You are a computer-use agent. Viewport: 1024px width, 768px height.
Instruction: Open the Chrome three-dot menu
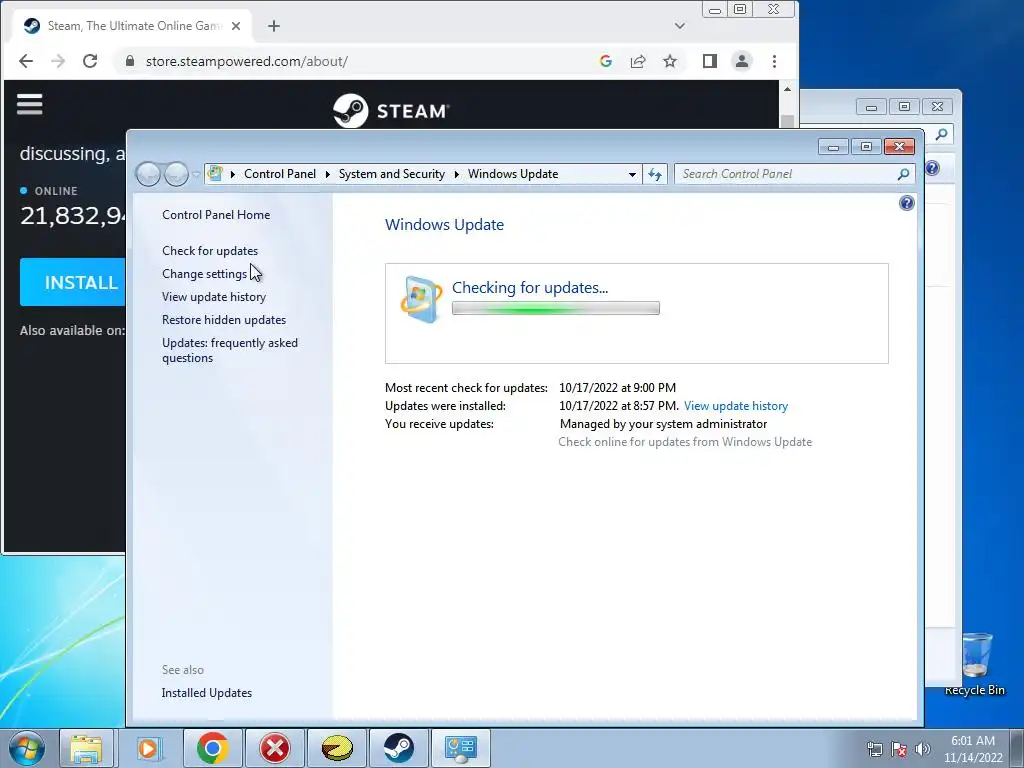pos(775,61)
